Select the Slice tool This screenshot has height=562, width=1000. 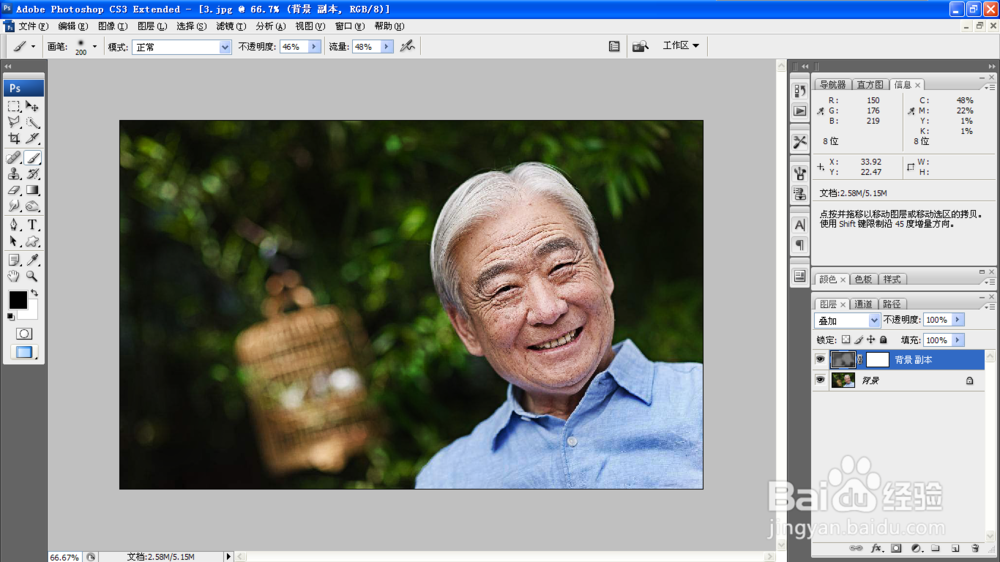[32, 138]
